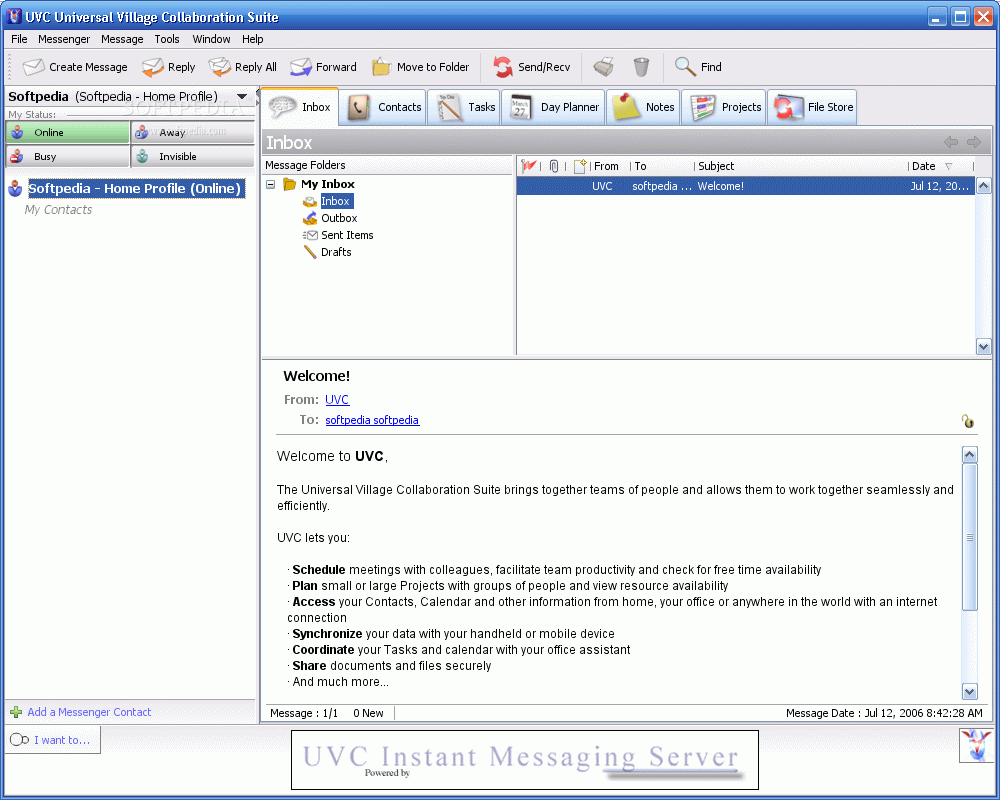This screenshot has width=1000, height=800.
Task: Open the Help menu
Action: pos(253,39)
